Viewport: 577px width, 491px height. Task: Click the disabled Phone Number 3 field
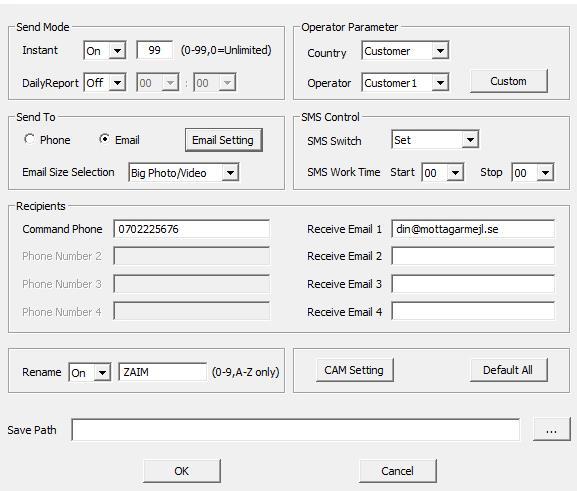pos(191,284)
